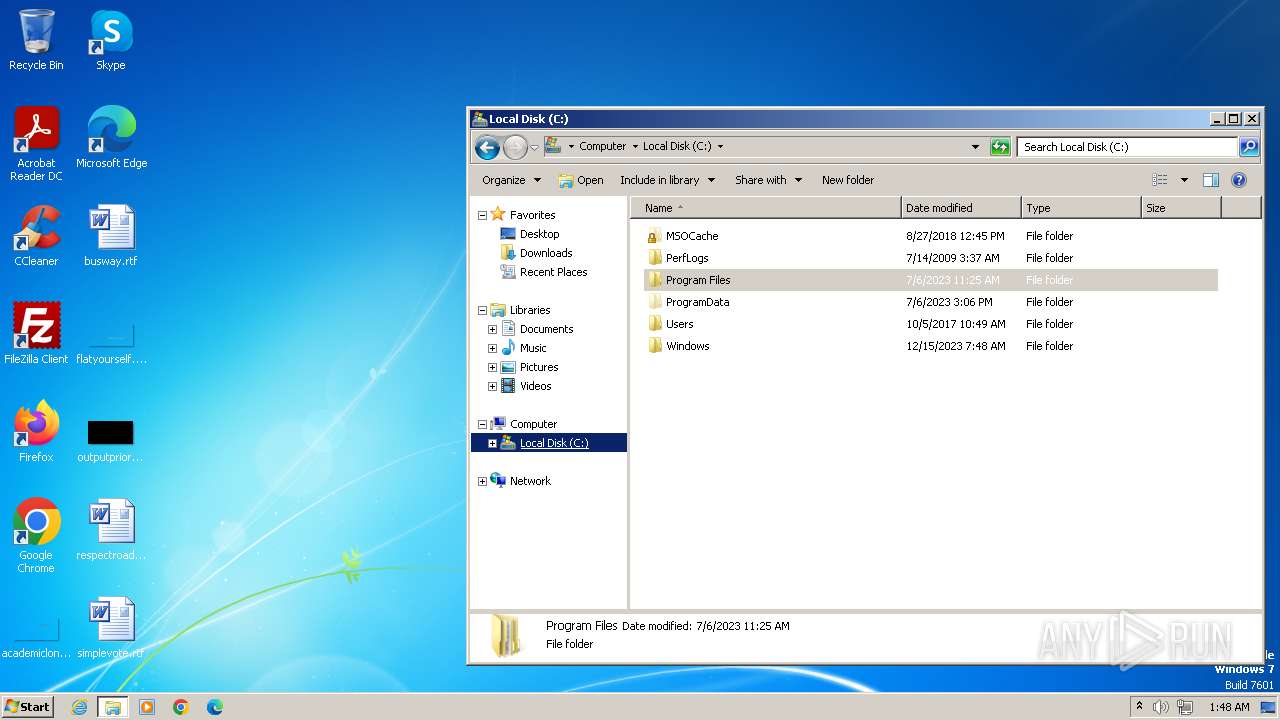This screenshot has height=720, width=1280.
Task: Sort by Name column header
Action: pyautogui.click(x=765, y=208)
